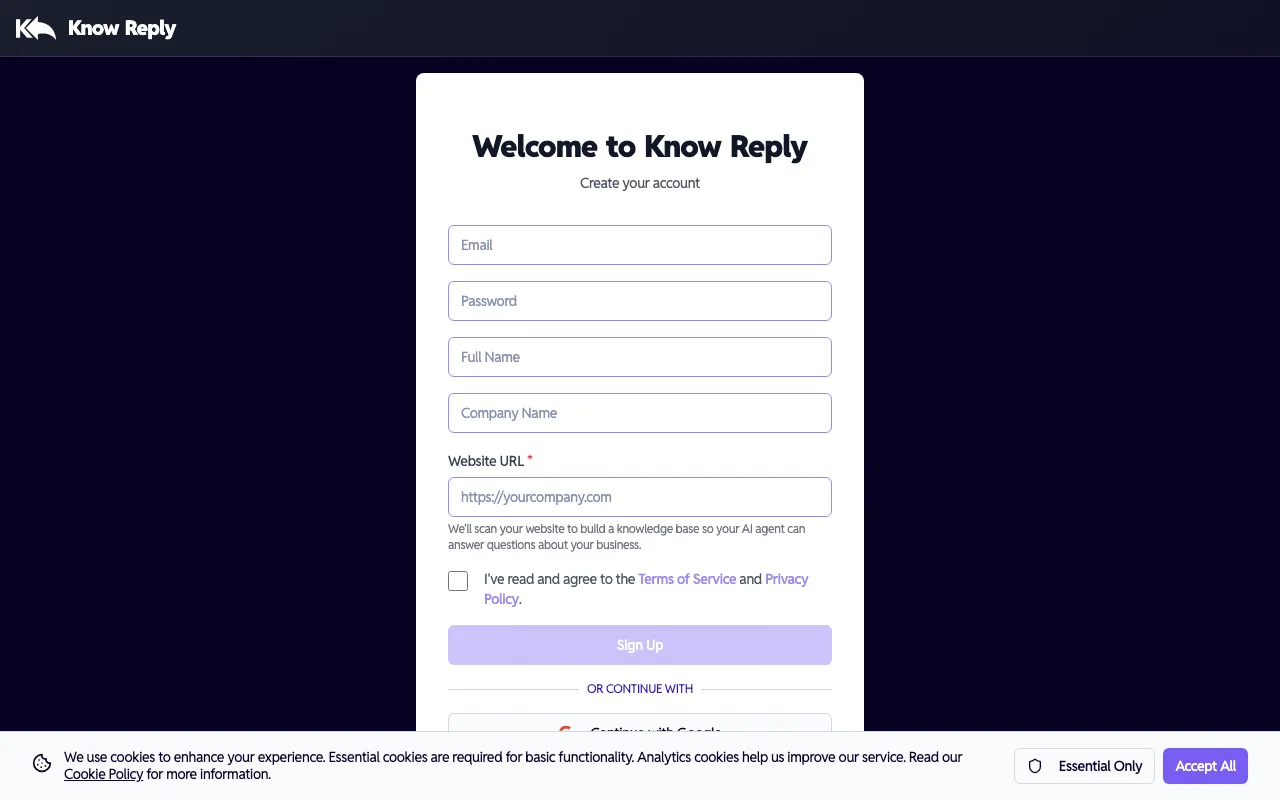Open the Privacy Policy link
1280x800 pixels.
pyautogui.click(x=786, y=579)
